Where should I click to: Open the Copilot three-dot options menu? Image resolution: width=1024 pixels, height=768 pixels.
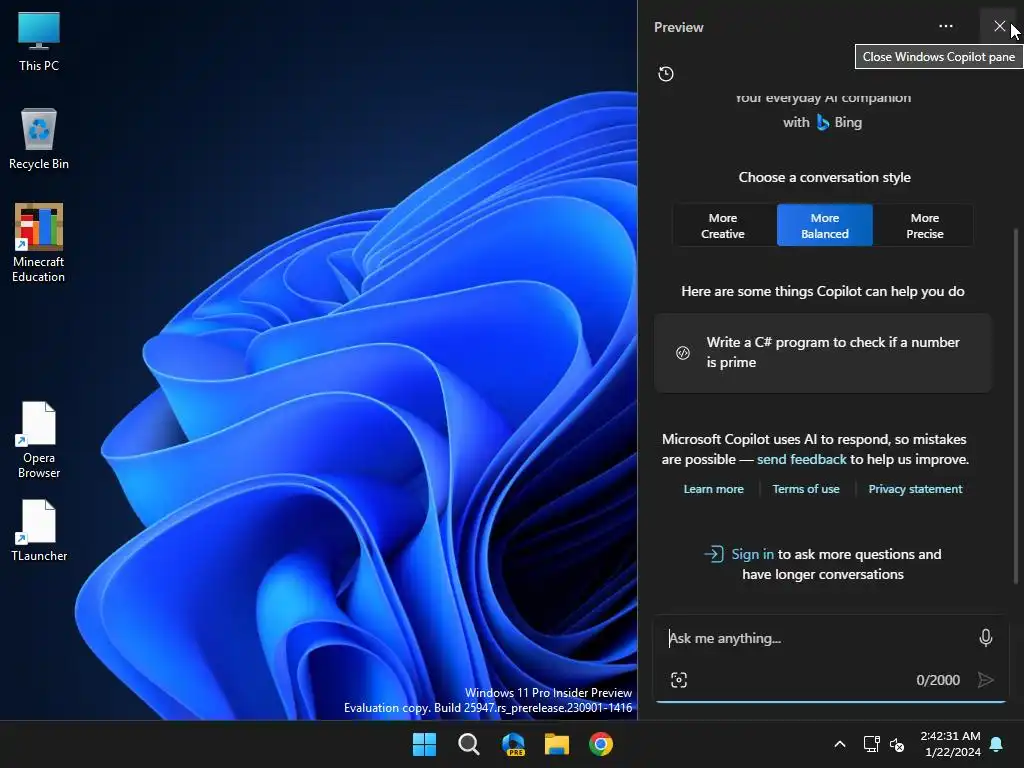pyautogui.click(x=946, y=27)
